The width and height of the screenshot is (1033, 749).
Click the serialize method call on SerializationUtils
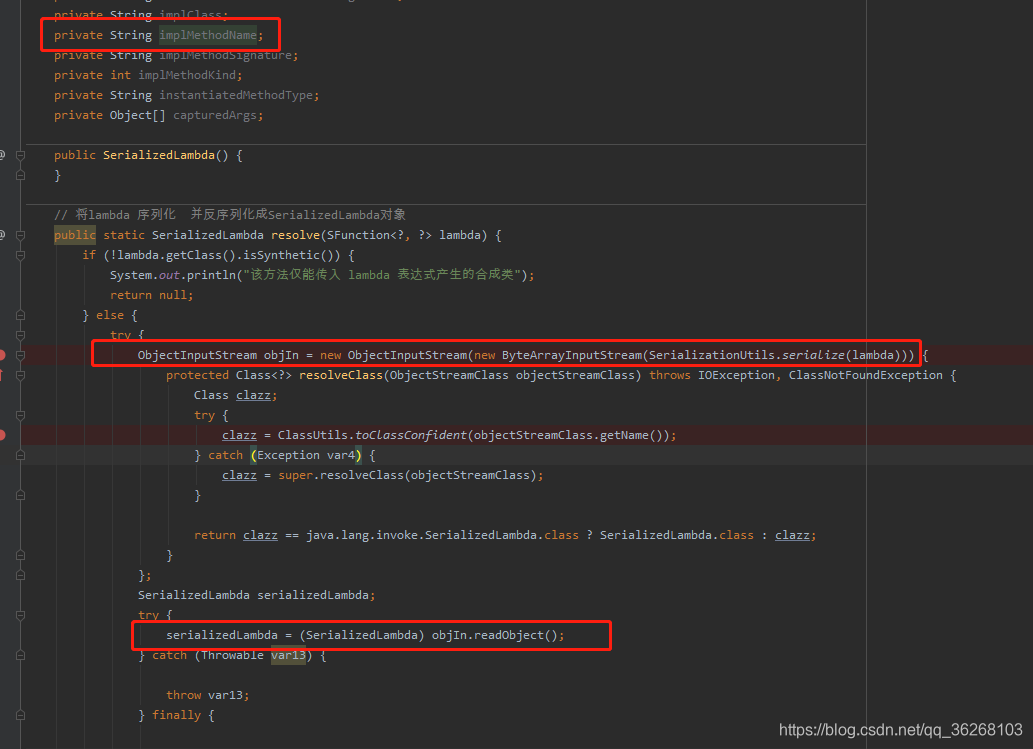coord(799,353)
